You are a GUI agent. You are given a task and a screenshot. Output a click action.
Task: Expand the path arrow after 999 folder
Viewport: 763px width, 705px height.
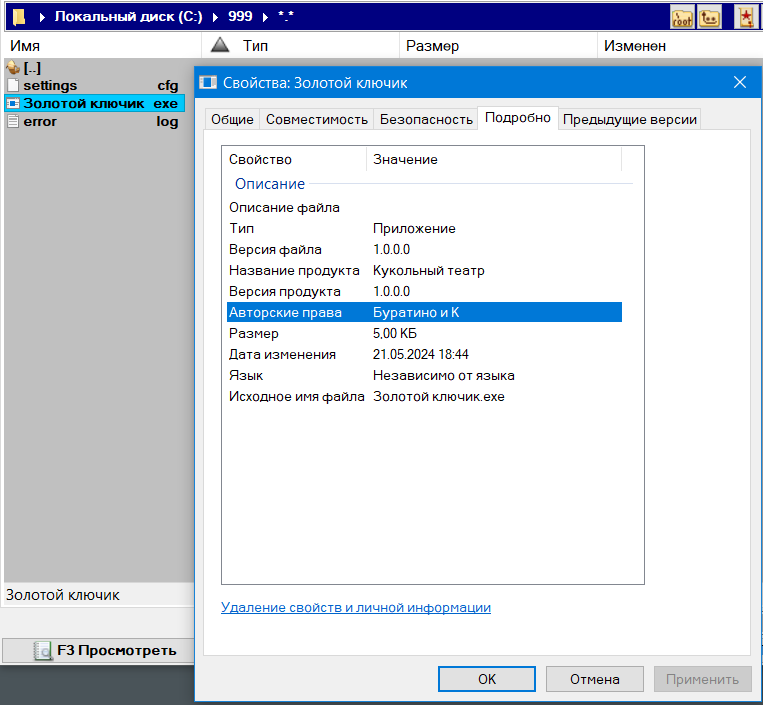coord(264,17)
